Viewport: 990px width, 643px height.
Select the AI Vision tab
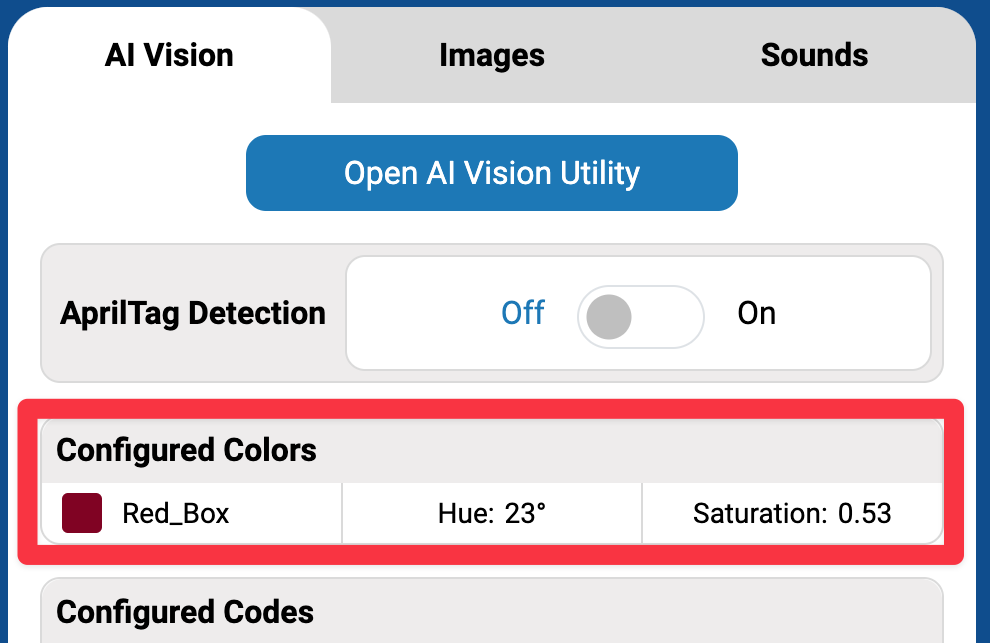(169, 56)
